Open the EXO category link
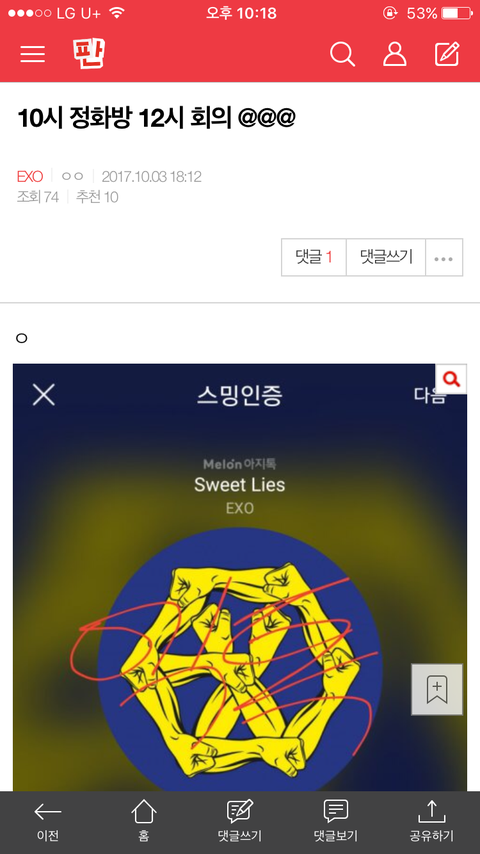480x854 pixels. [x=30, y=176]
